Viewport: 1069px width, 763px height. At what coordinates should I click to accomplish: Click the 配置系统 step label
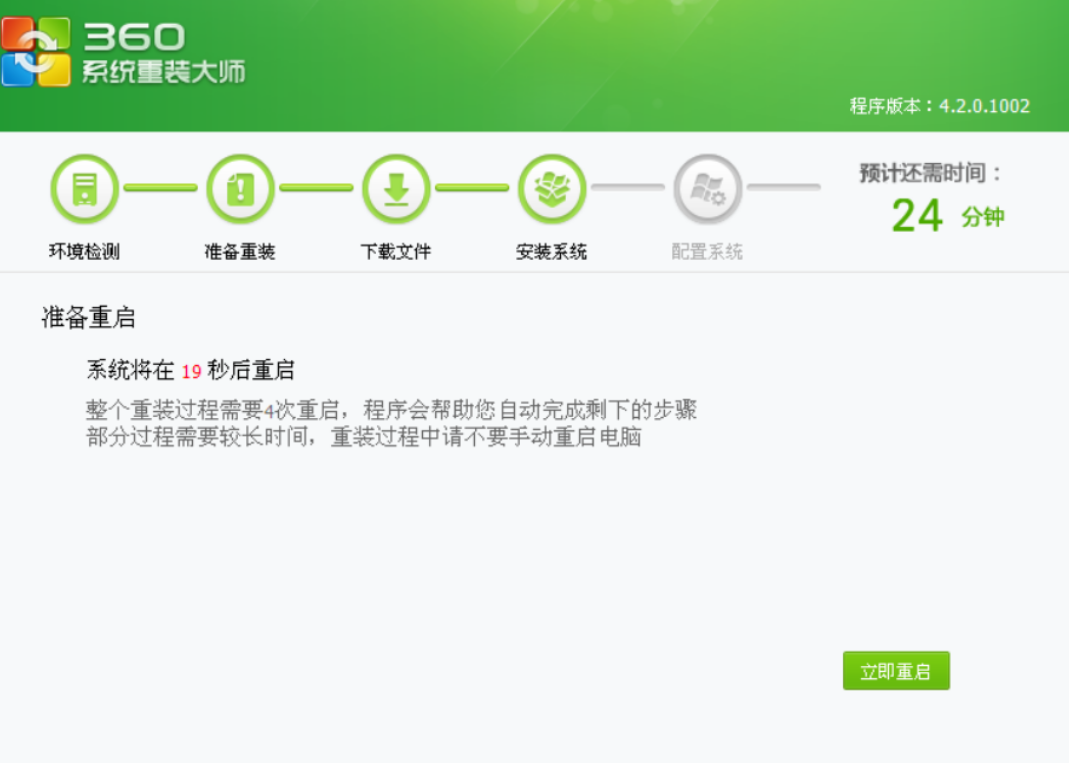pos(707,252)
